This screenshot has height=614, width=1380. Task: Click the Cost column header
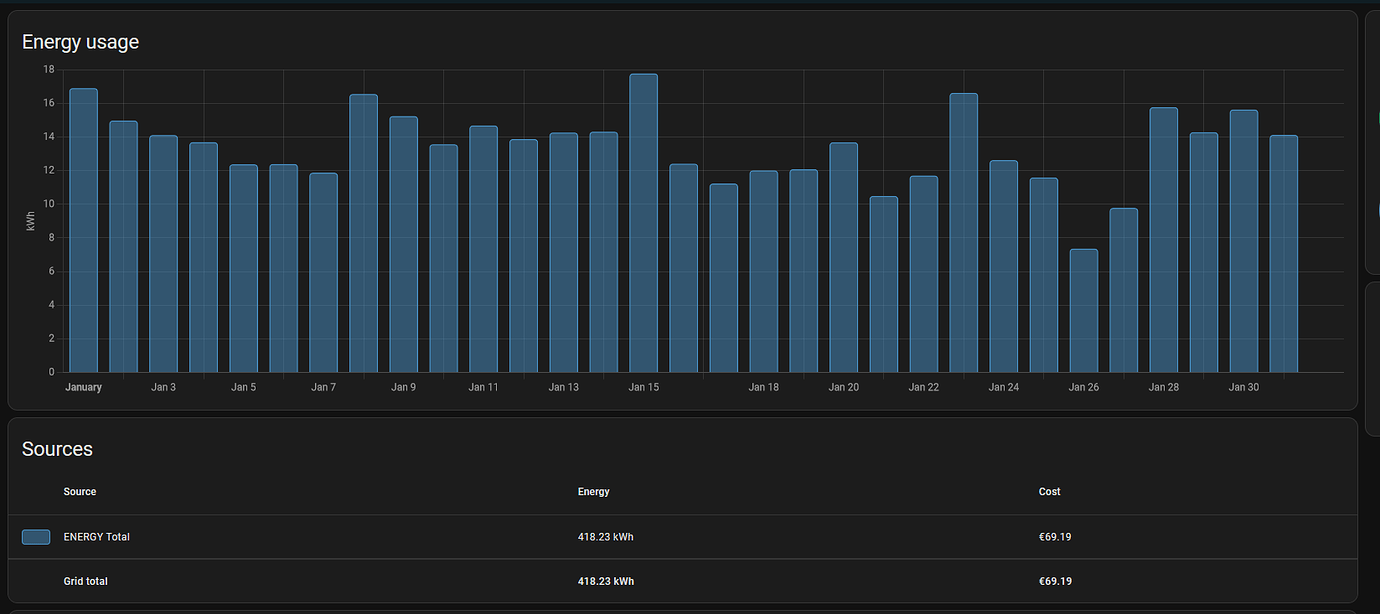(x=1049, y=492)
